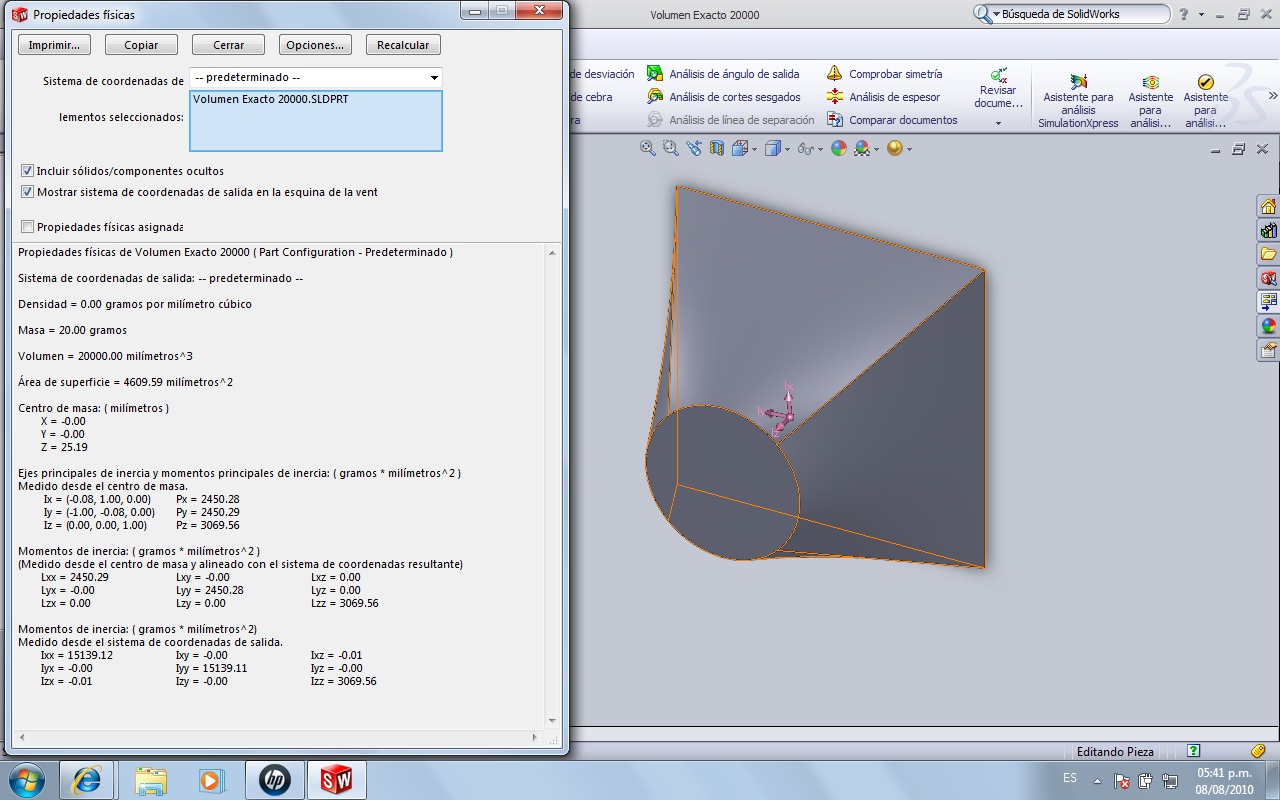Viewport: 1280px width, 800px height.
Task: Toggle Mostrar sistema de coordenadas de salida checkbox
Action: tap(27, 192)
